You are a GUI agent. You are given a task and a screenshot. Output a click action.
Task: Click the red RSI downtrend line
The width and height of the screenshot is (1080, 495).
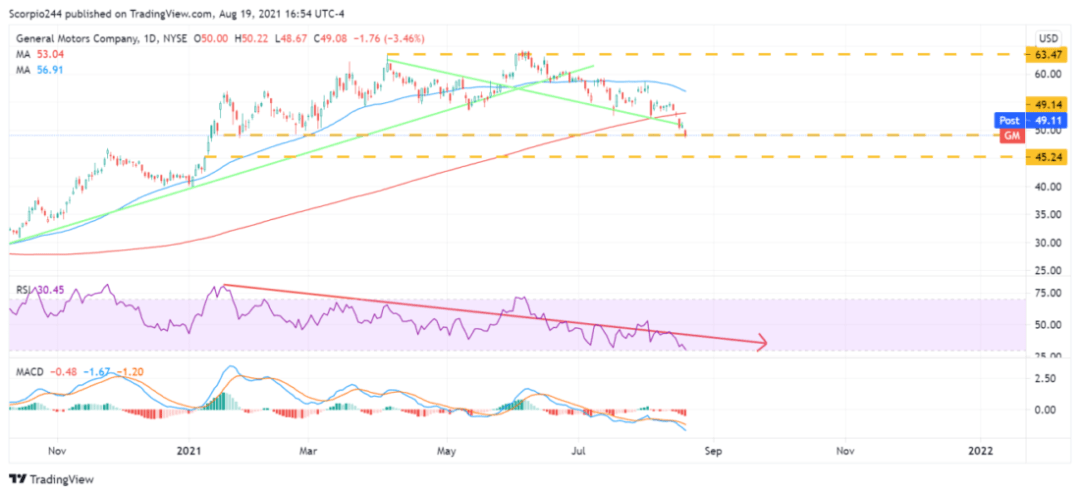492,313
